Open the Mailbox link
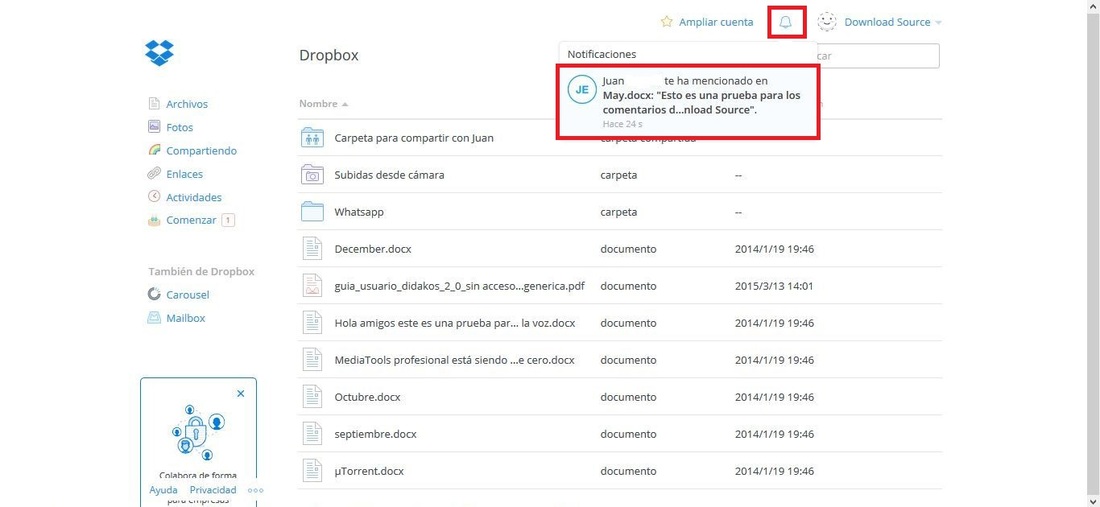Screen dimensions: 1100x507 (185, 318)
